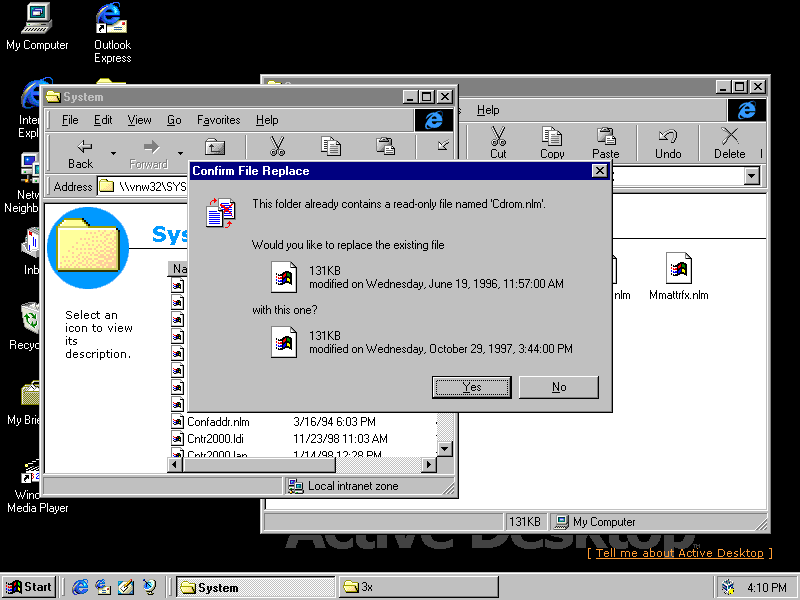This screenshot has width=800, height=600.
Task: Delete in the 3x window toolbar
Action: coord(730,143)
